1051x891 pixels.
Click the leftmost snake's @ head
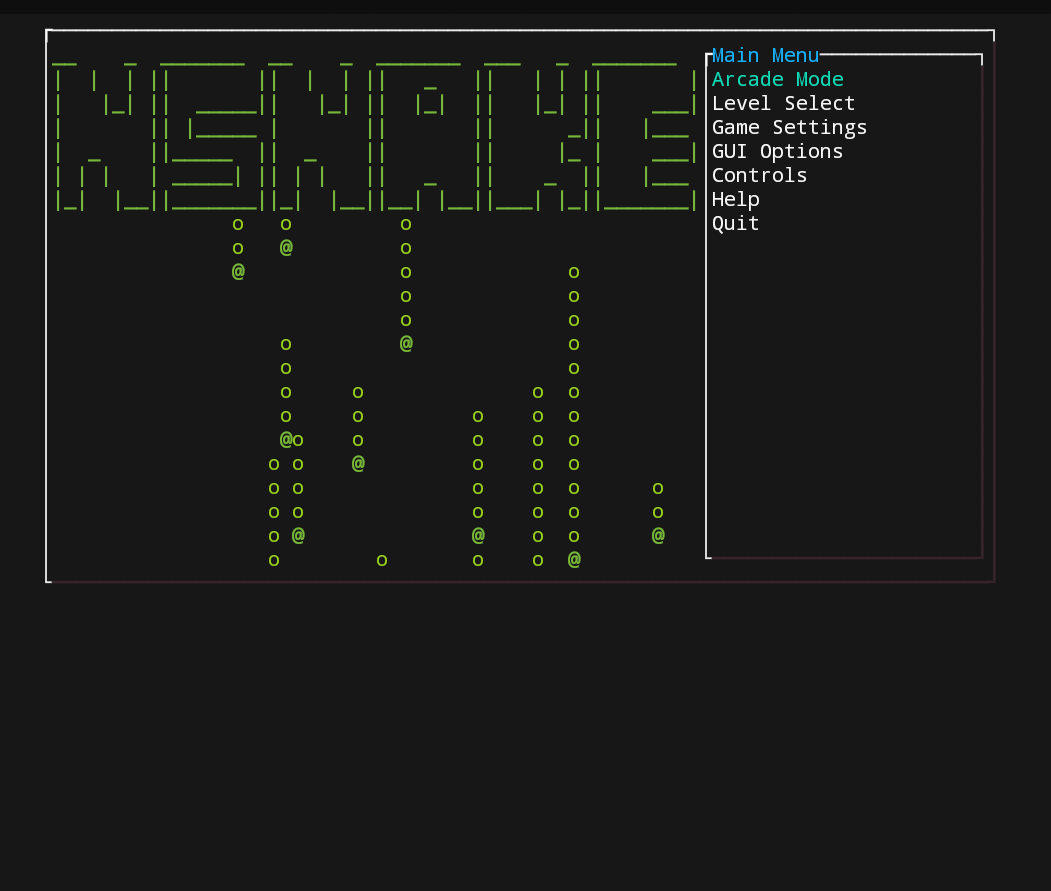point(238,272)
